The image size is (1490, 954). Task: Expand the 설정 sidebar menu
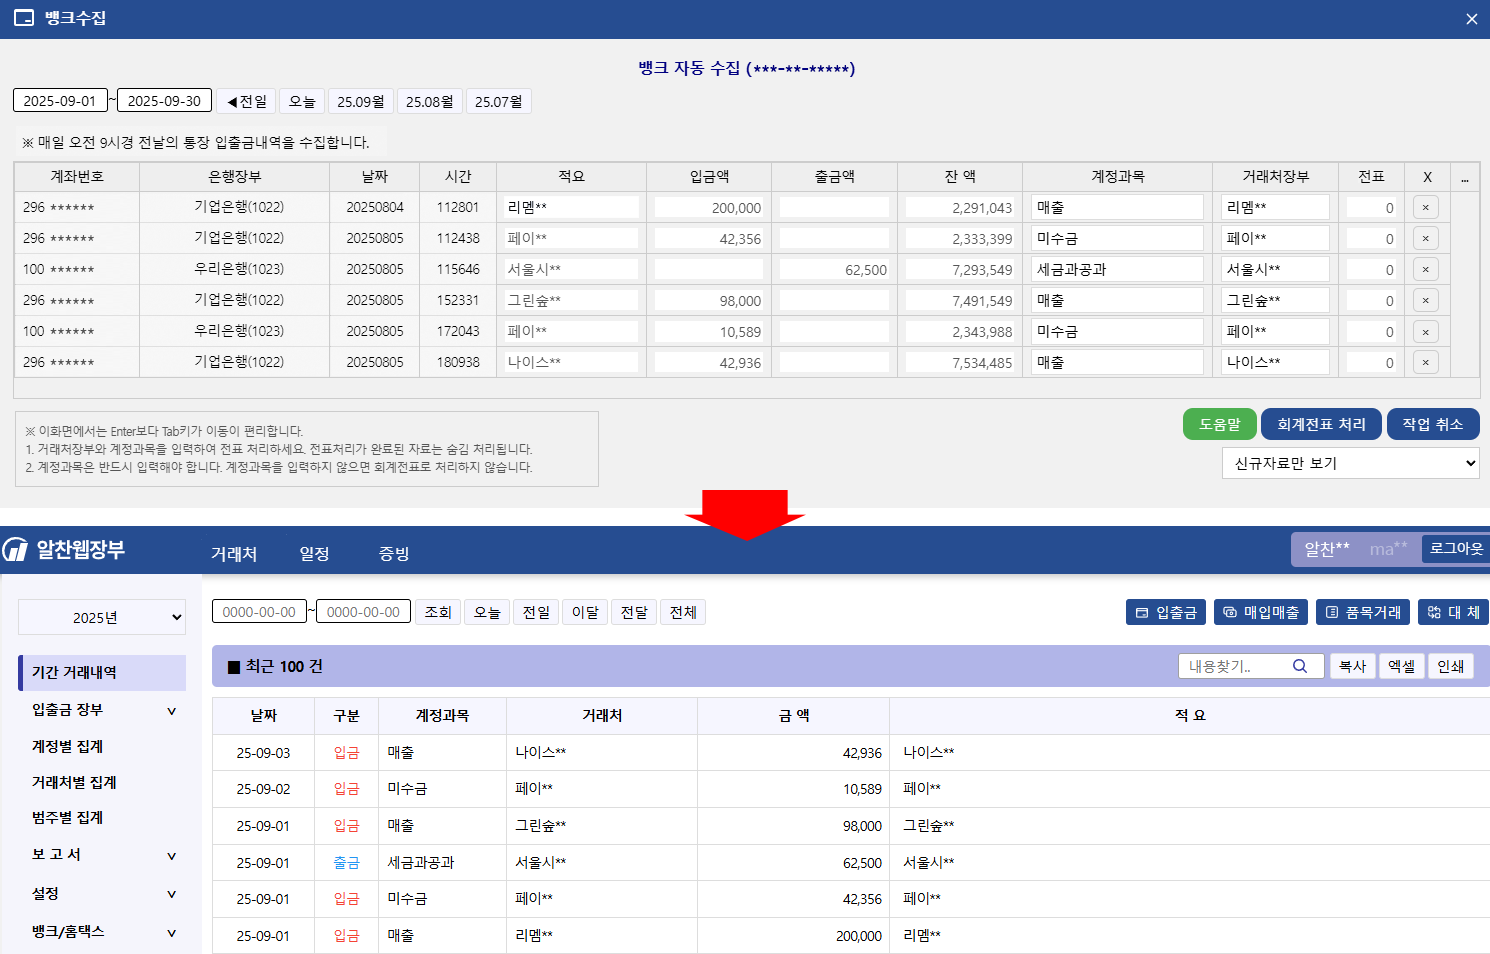click(x=102, y=894)
